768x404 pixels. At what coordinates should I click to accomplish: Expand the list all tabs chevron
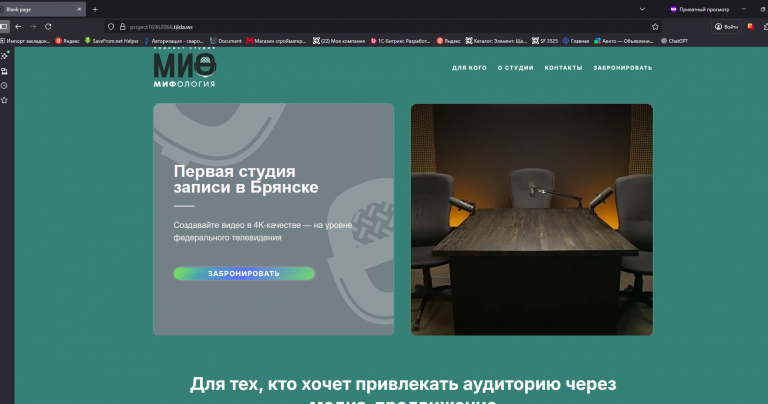click(x=642, y=9)
